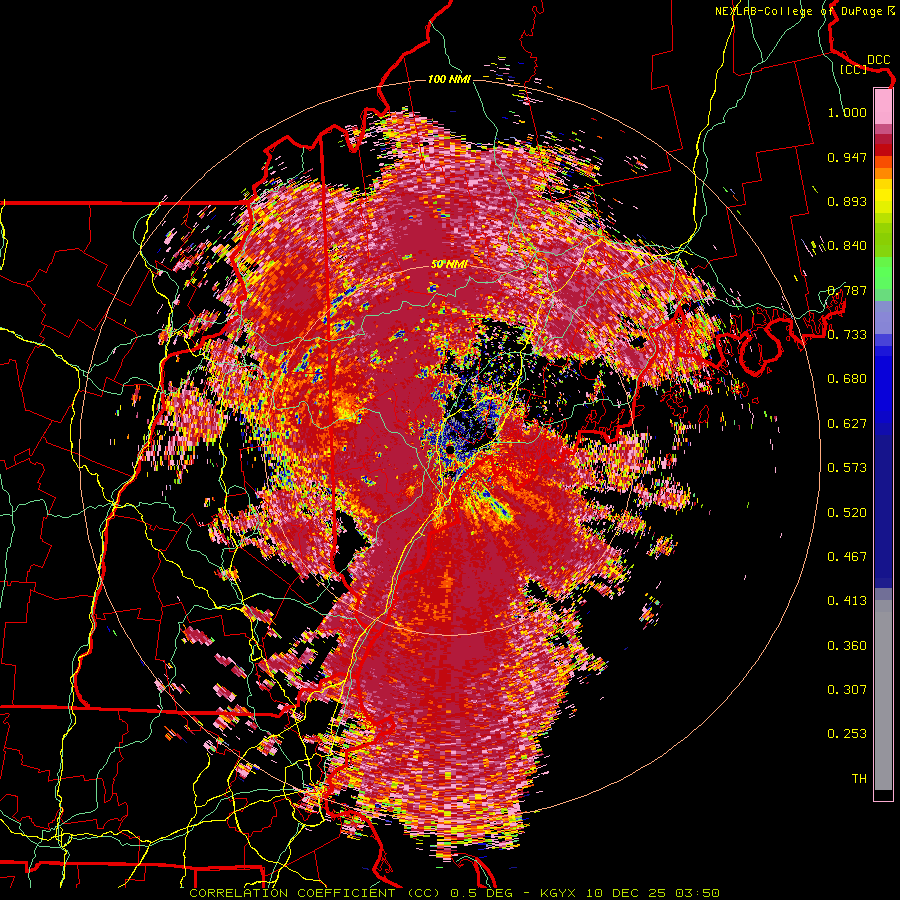Click the 0.947 scale label
This screenshot has height=900, width=900.
(x=847, y=157)
